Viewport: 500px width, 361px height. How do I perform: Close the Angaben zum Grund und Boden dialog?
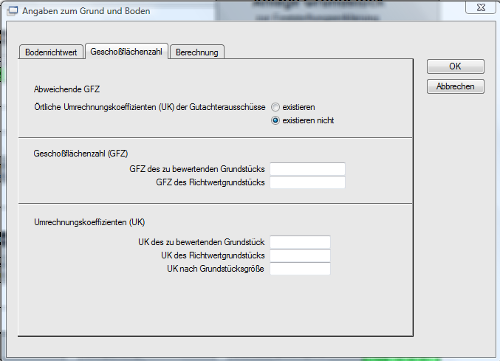pyautogui.click(x=480, y=7)
